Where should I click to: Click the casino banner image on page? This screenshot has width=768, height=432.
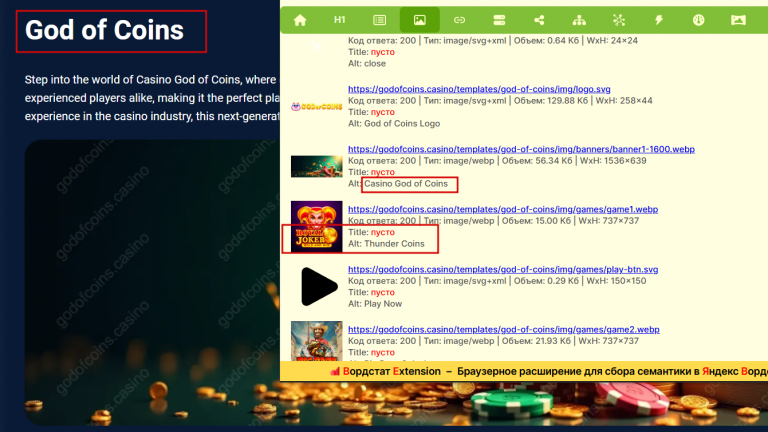pyautogui.click(x=152, y=283)
